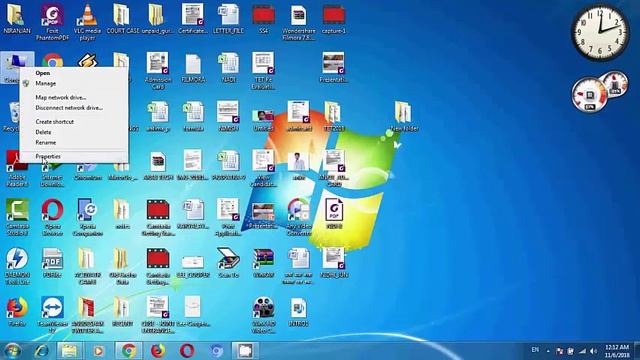
Task: Choose Rename from the context menu
Action: [x=45, y=142]
